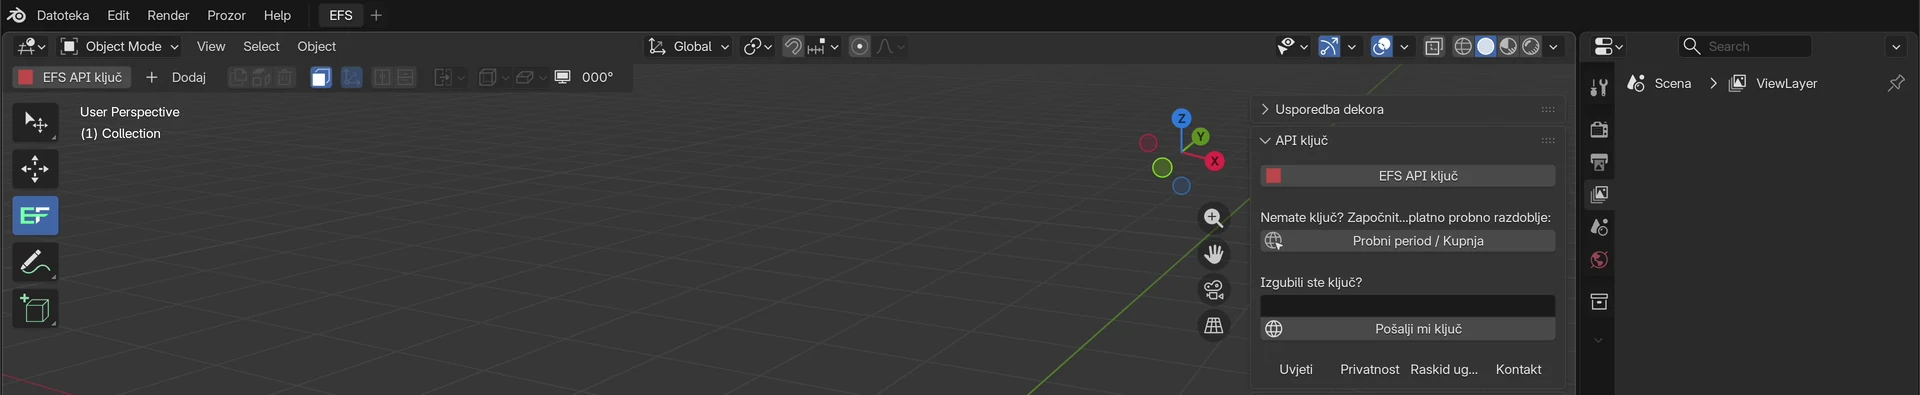Click the disabled trash icon in EFS toolbar

(x=285, y=77)
